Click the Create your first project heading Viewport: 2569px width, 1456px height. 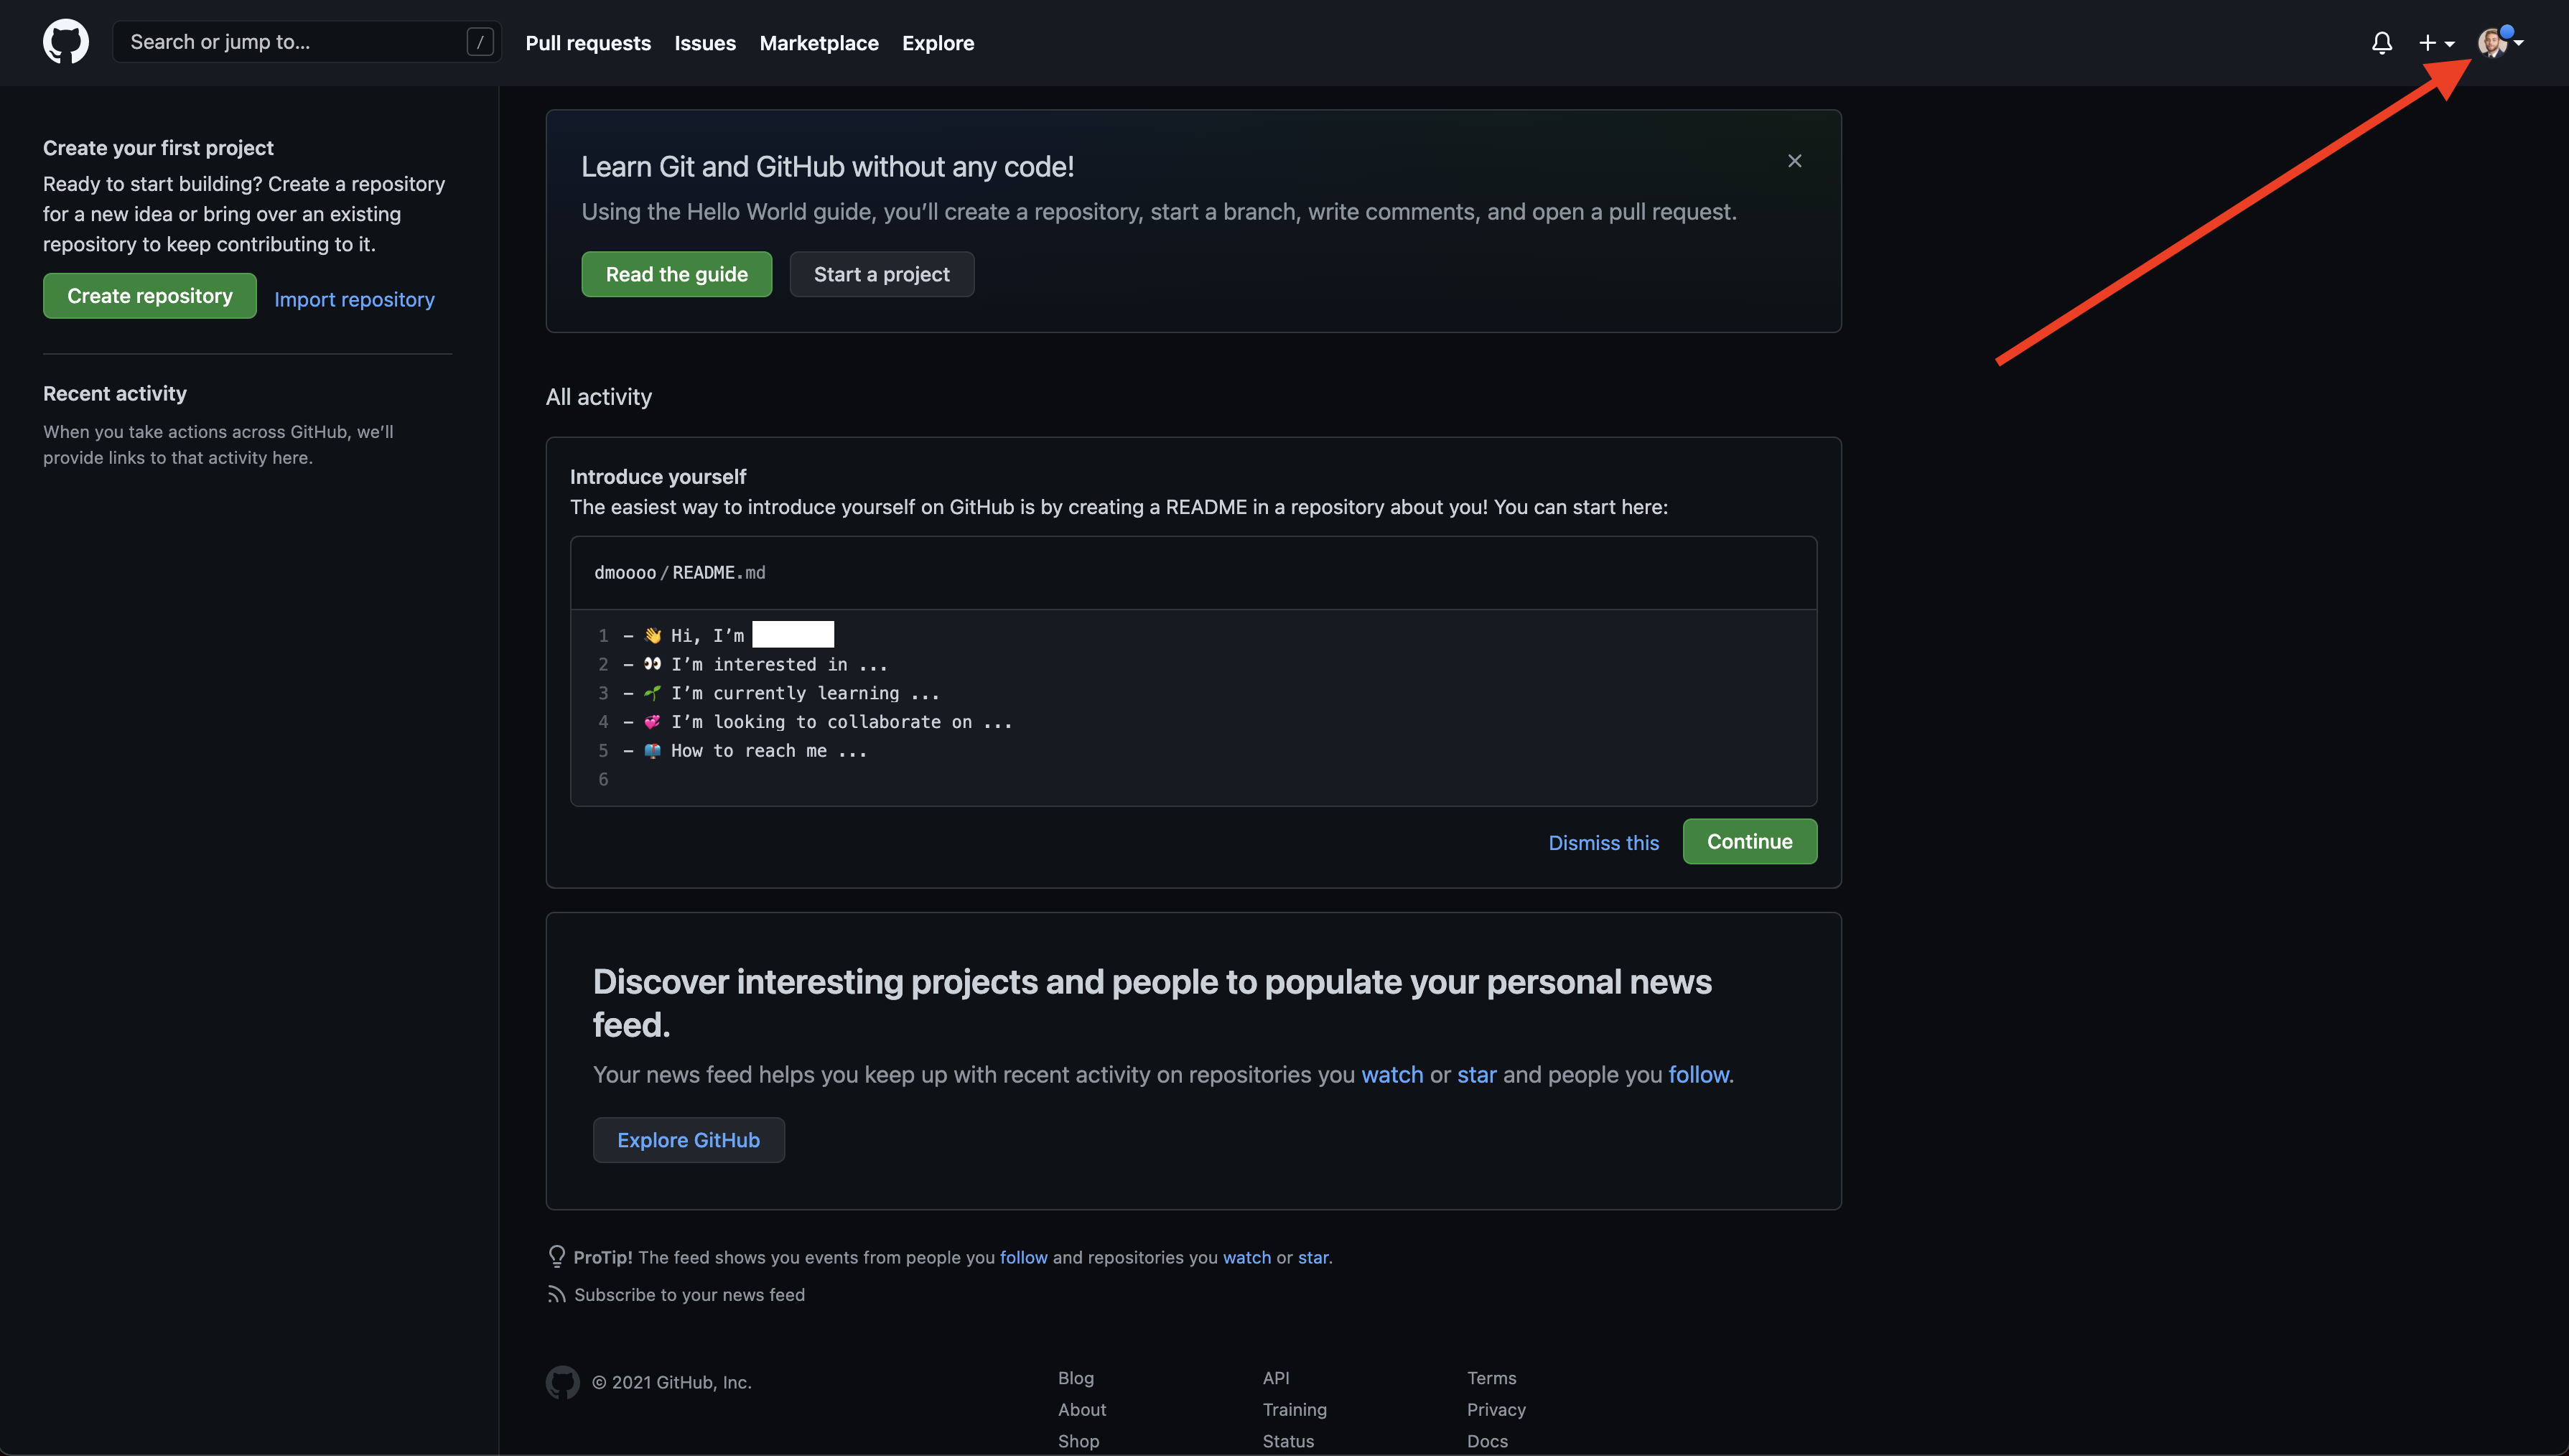158,147
